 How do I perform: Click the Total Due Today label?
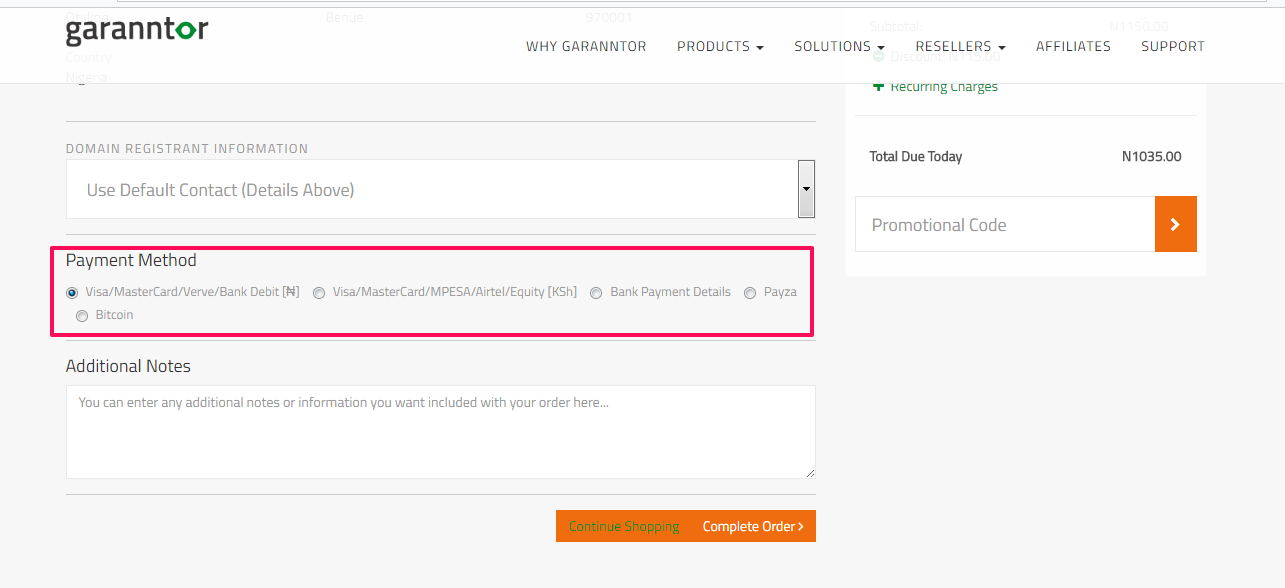pyautogui.click(x=915, y=157)
